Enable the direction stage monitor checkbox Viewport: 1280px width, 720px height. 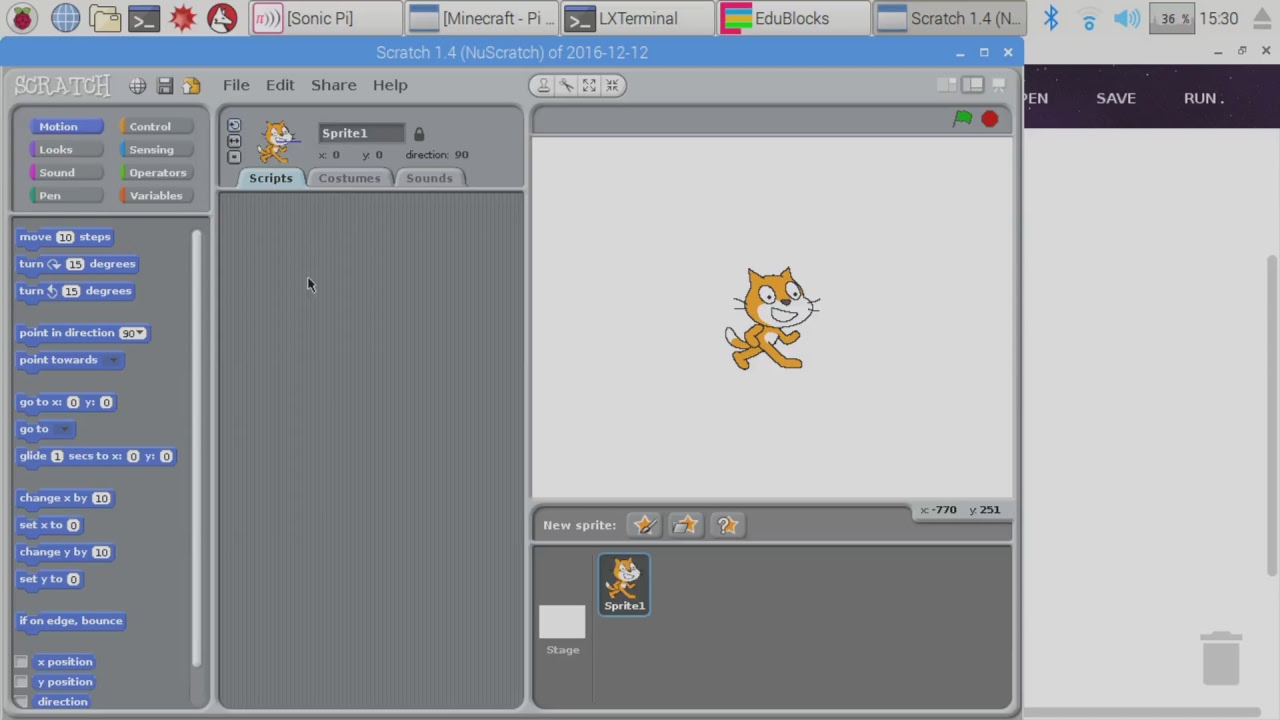tap(21, 702)
